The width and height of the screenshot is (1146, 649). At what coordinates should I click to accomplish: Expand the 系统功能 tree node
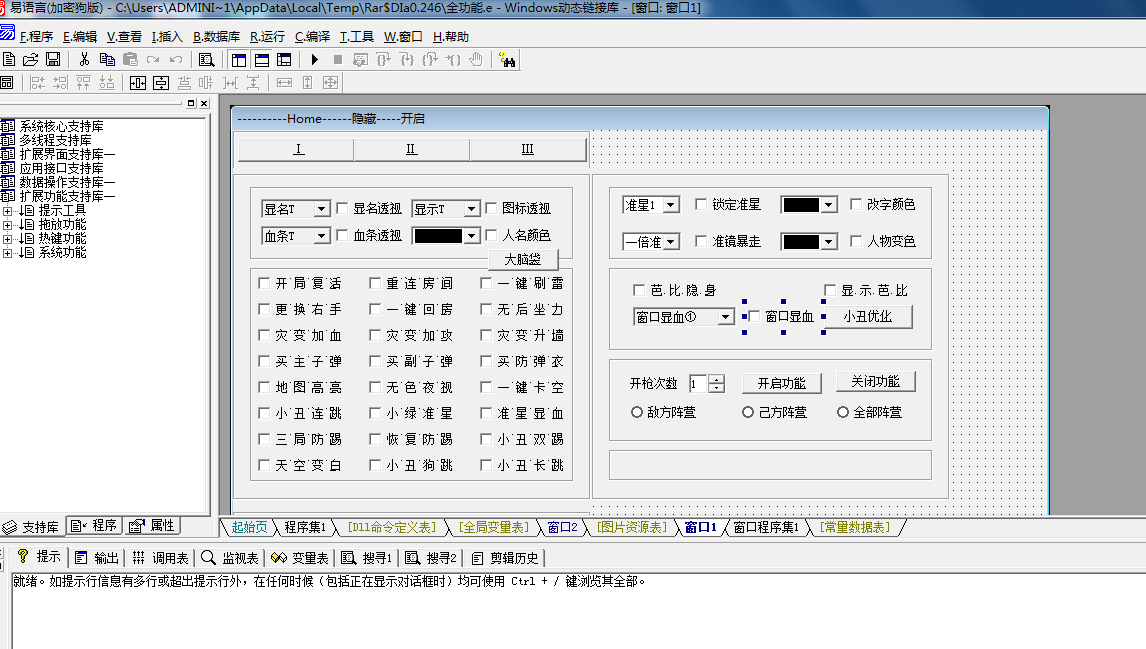(7, 253)
